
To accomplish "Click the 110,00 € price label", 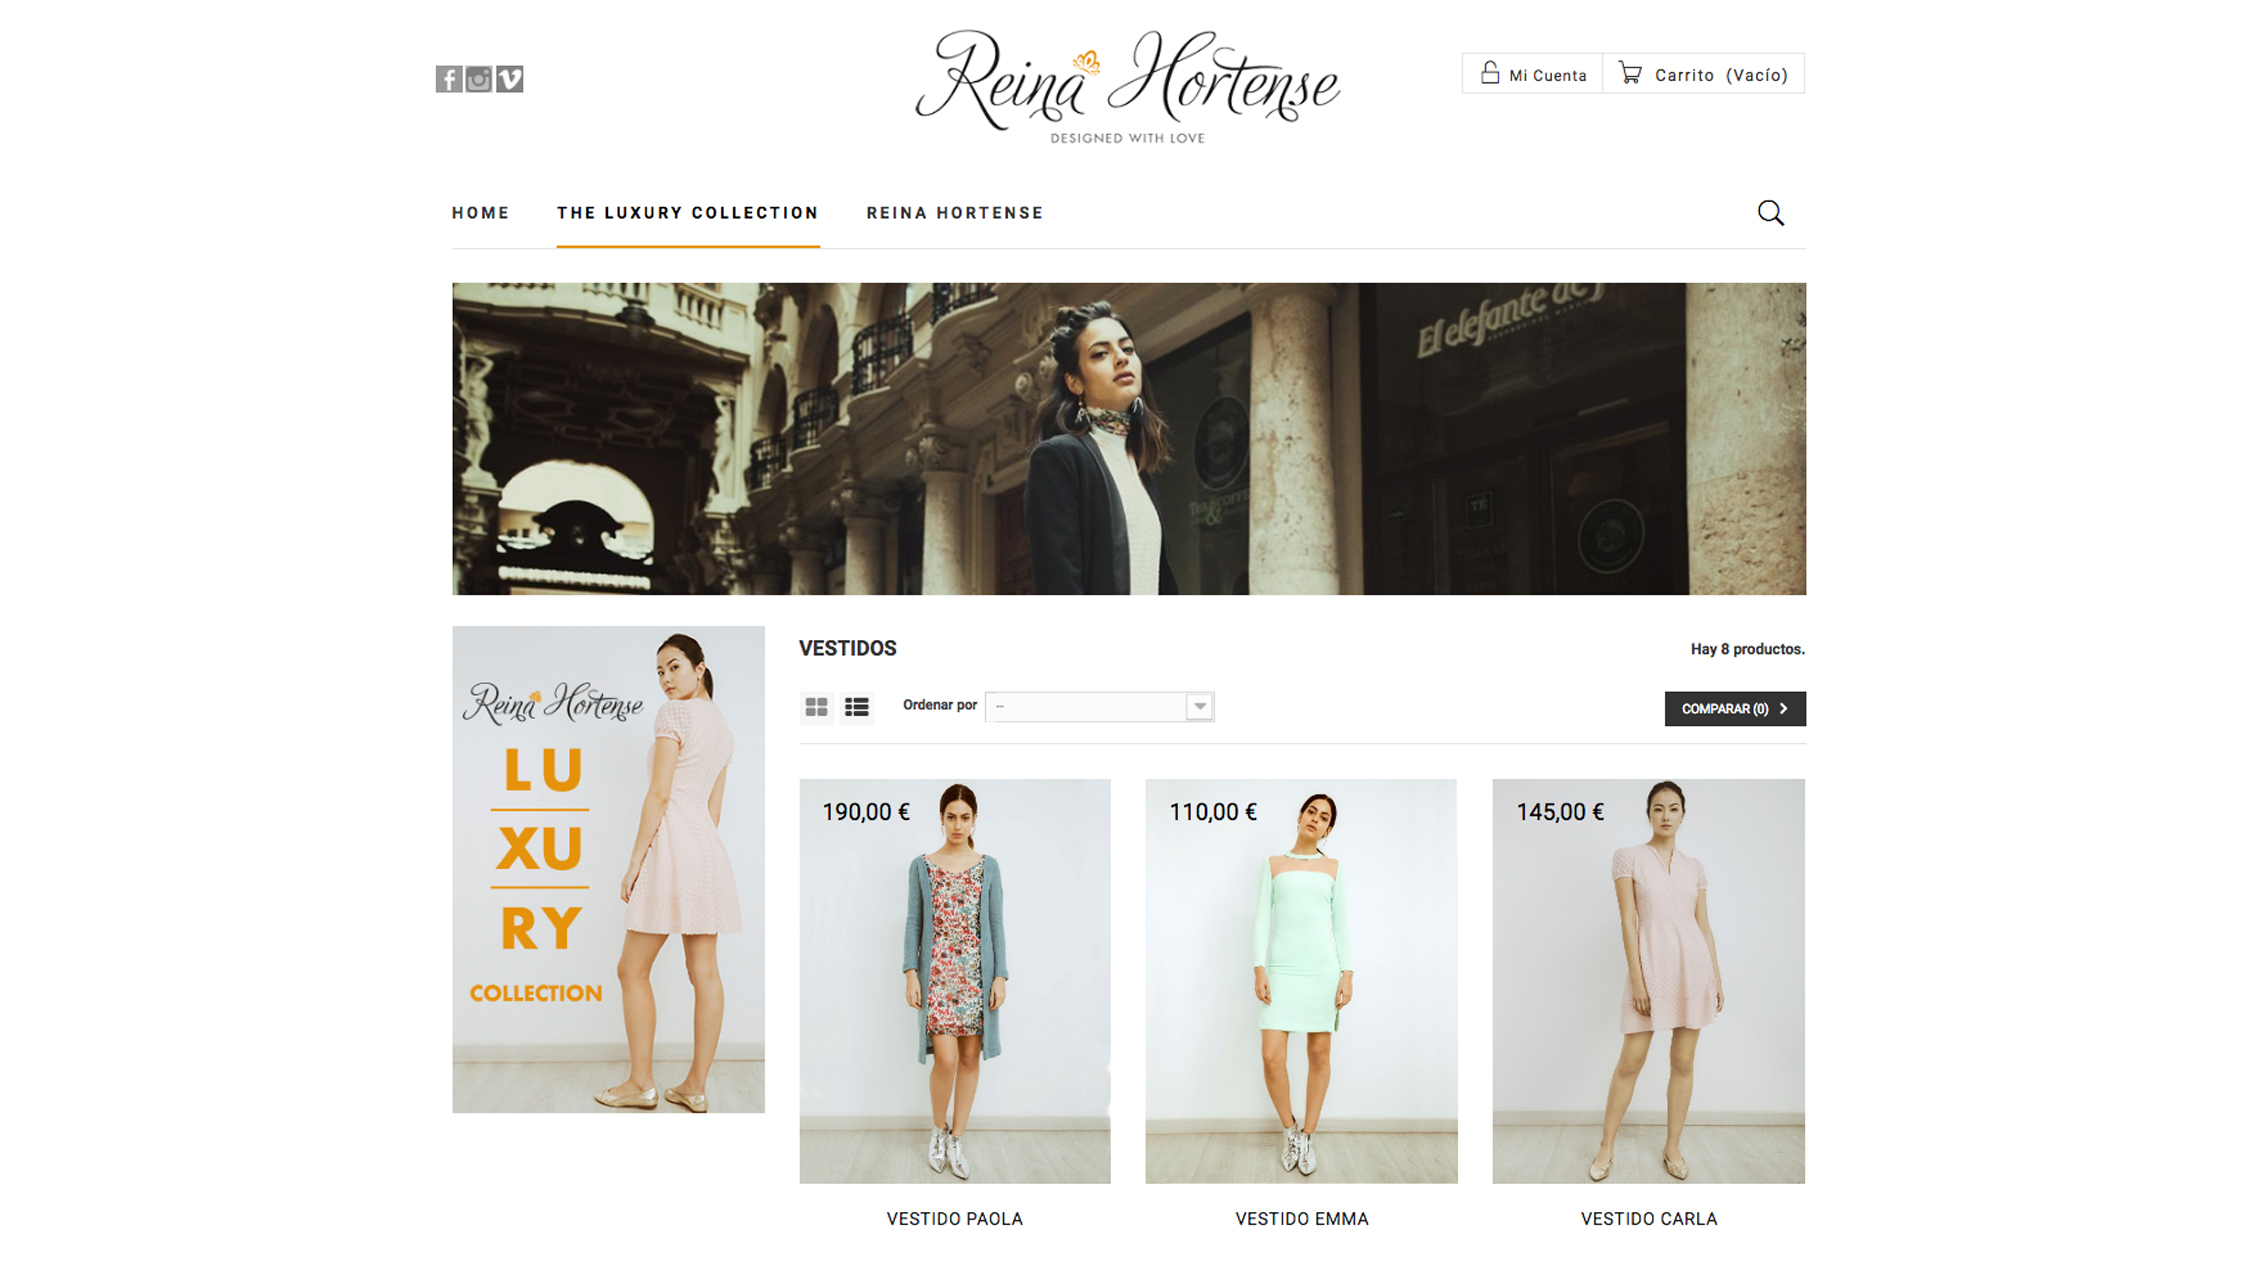I will coord(1213,812).
